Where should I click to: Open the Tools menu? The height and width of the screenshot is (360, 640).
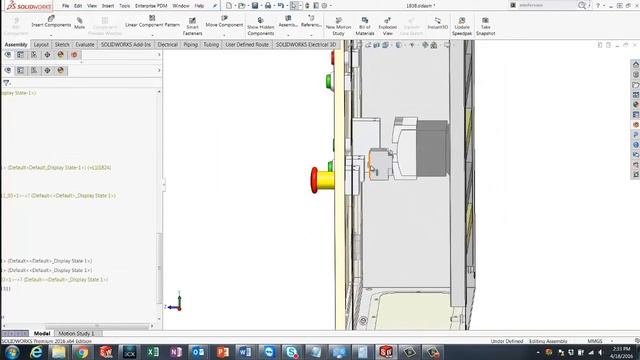pos(124,6)
